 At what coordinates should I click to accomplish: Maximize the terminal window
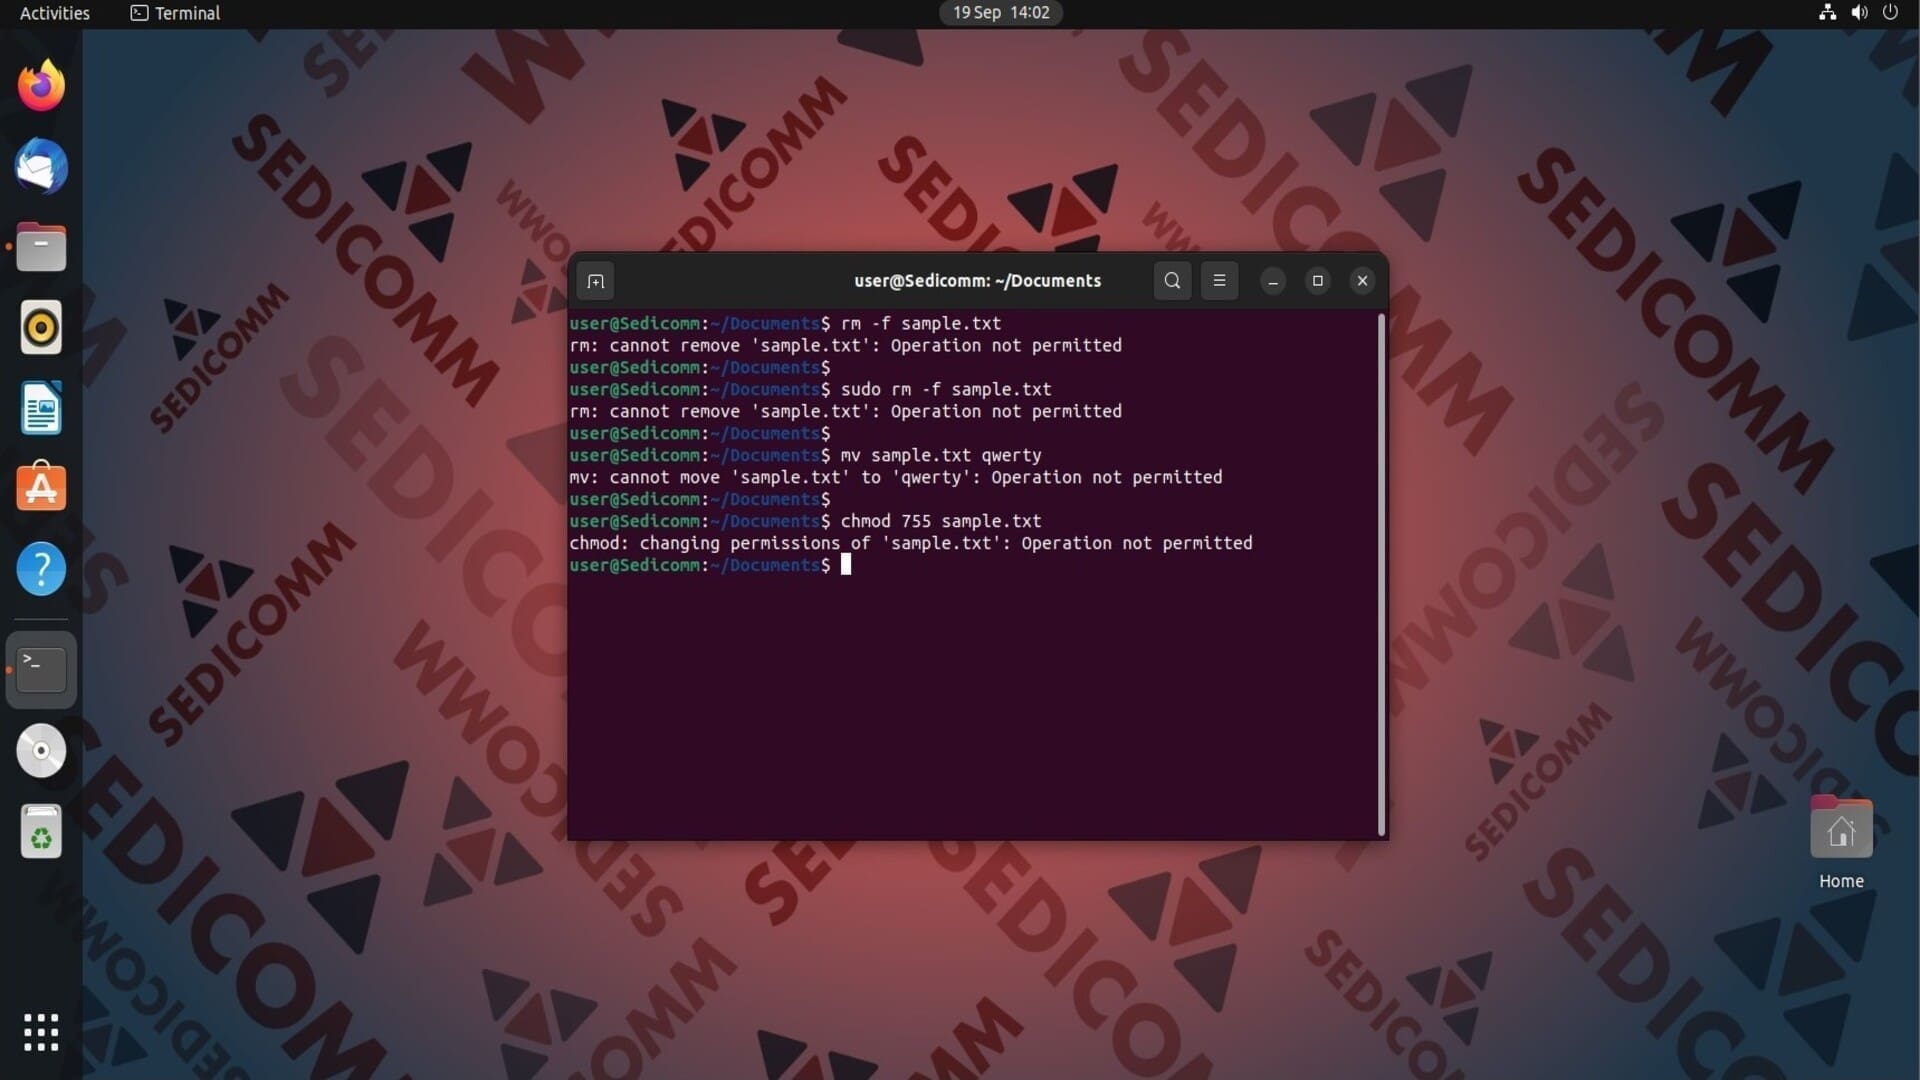(1318, 281)
